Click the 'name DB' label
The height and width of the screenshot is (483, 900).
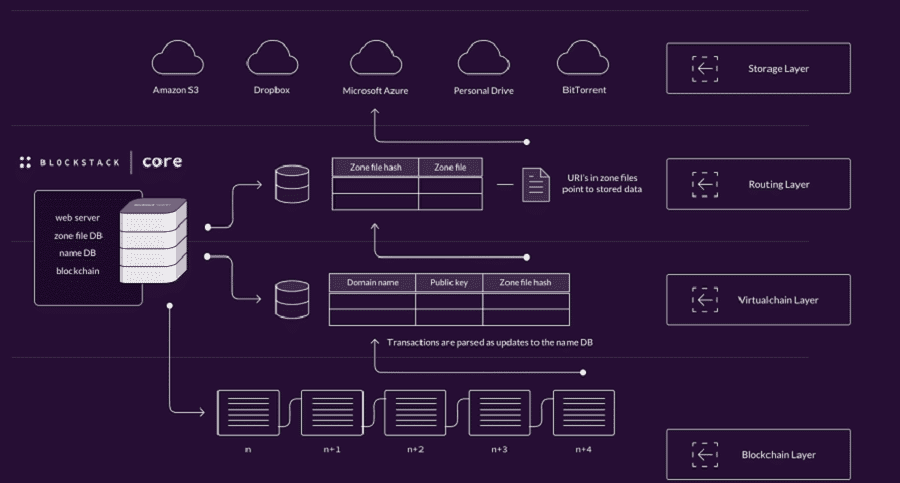coord(77,253)
